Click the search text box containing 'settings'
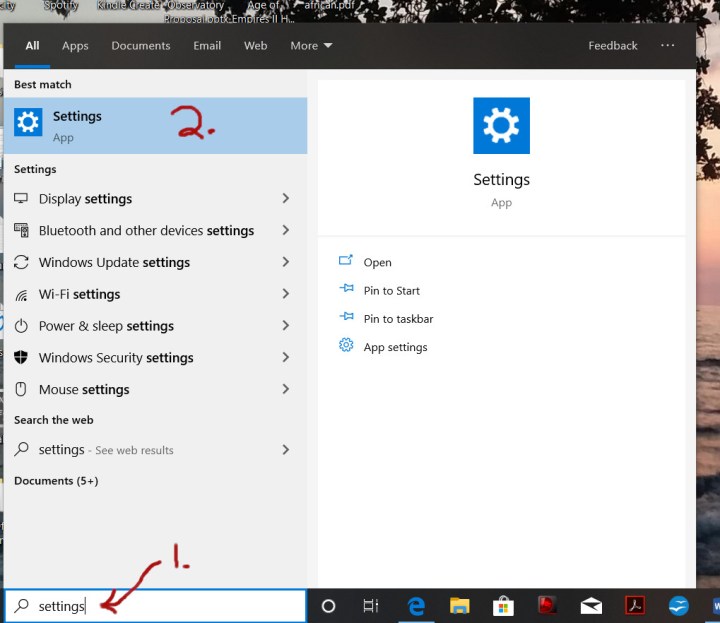720x623 pixels. 160,606
